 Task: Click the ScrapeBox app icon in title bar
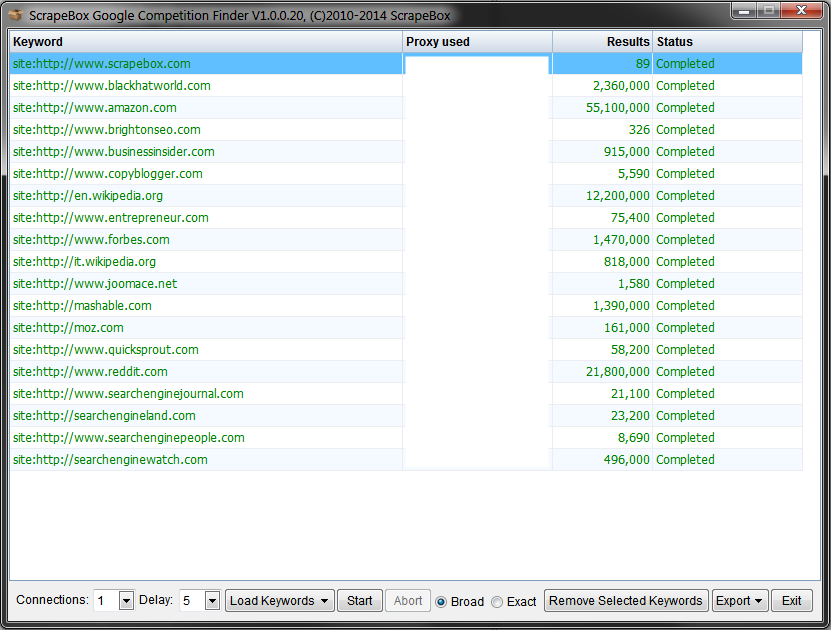pyautogui.click(x=16, y=15)
